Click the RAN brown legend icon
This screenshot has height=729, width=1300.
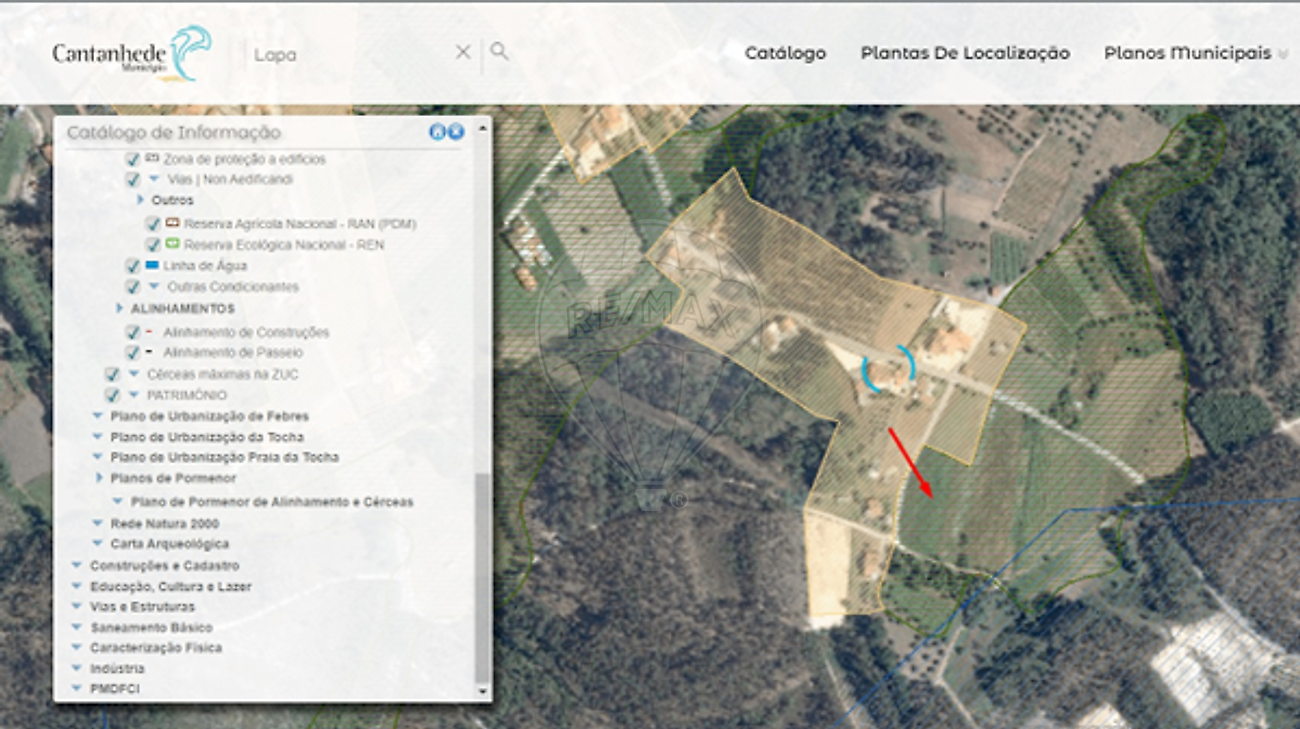coord(172,223)
